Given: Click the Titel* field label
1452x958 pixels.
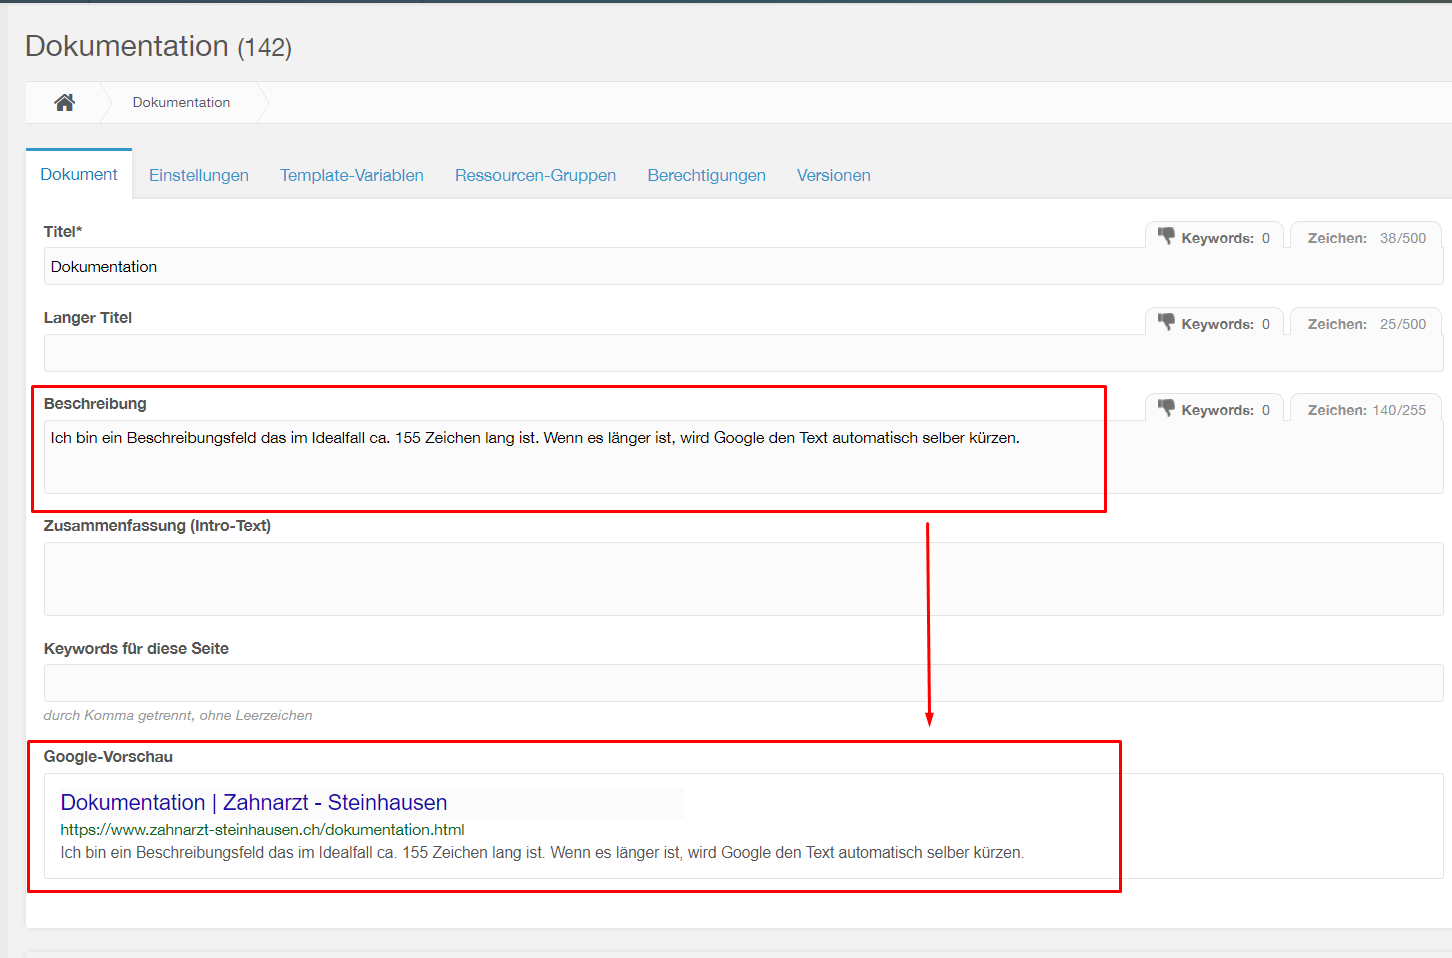Looking at the screenshot, I should pos(63,231).
